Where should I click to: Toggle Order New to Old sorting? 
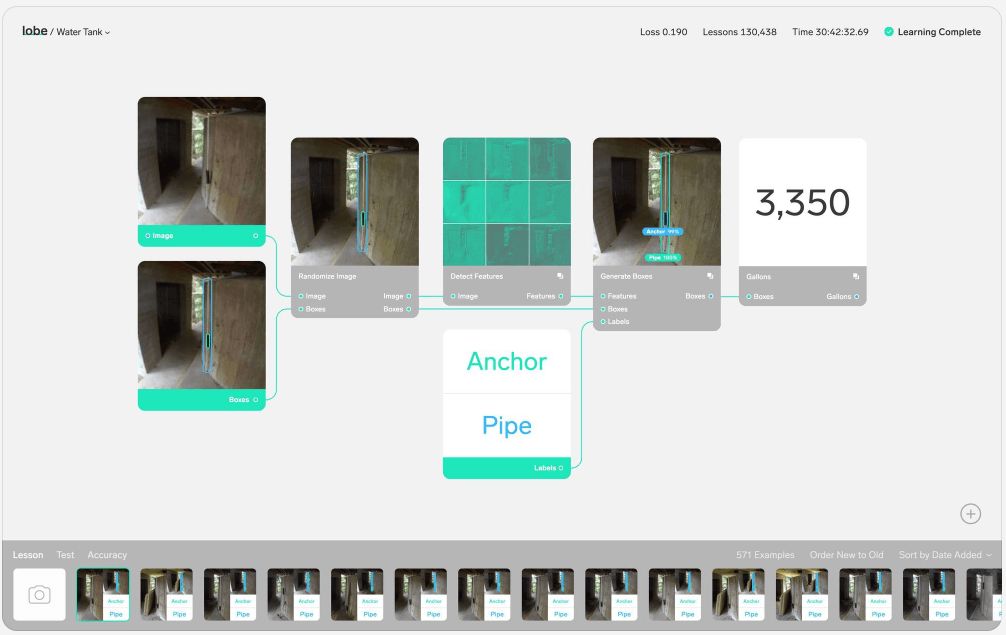pos(846,555)
